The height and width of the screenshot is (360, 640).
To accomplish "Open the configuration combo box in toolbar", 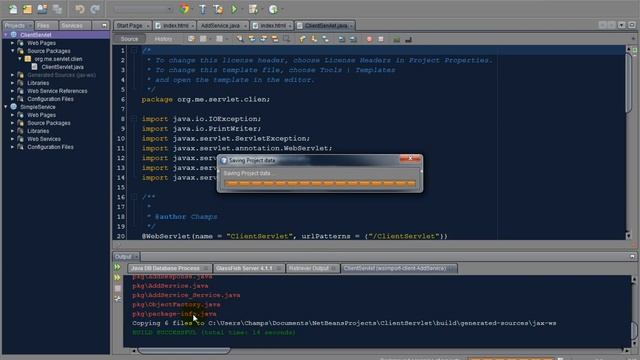I will (x=143, y=9).
